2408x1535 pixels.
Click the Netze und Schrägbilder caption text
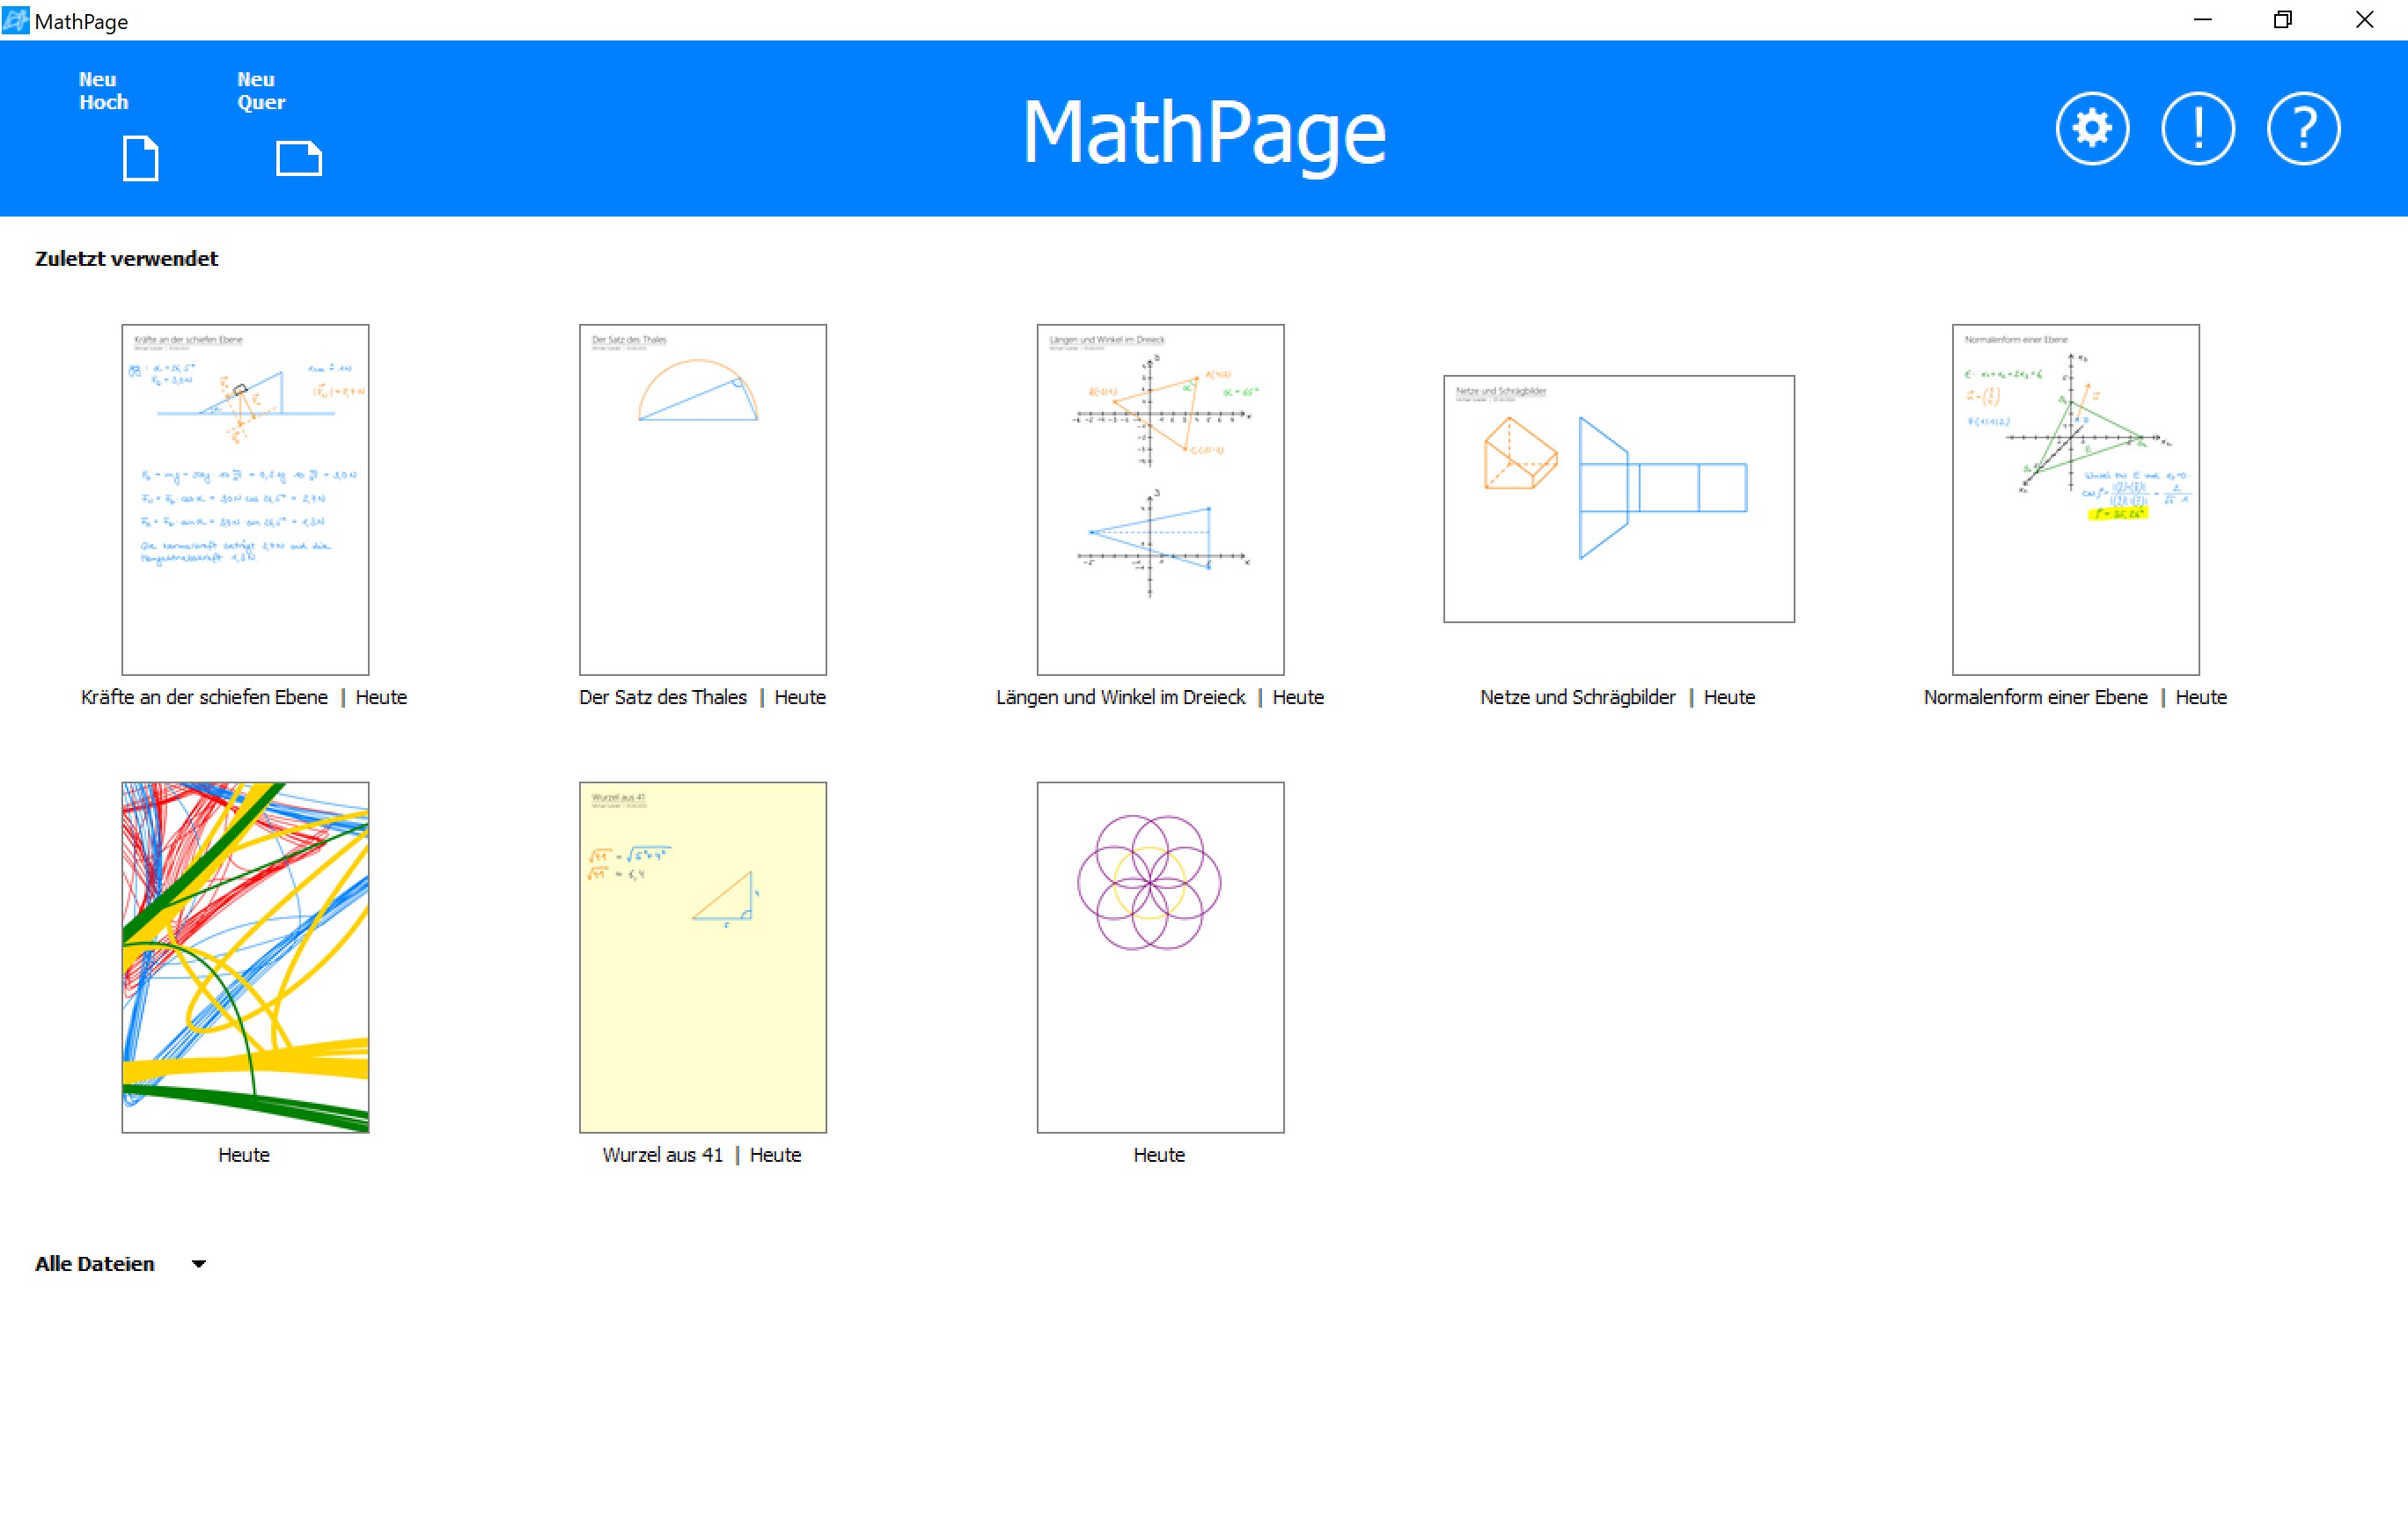coord(1577,697)
